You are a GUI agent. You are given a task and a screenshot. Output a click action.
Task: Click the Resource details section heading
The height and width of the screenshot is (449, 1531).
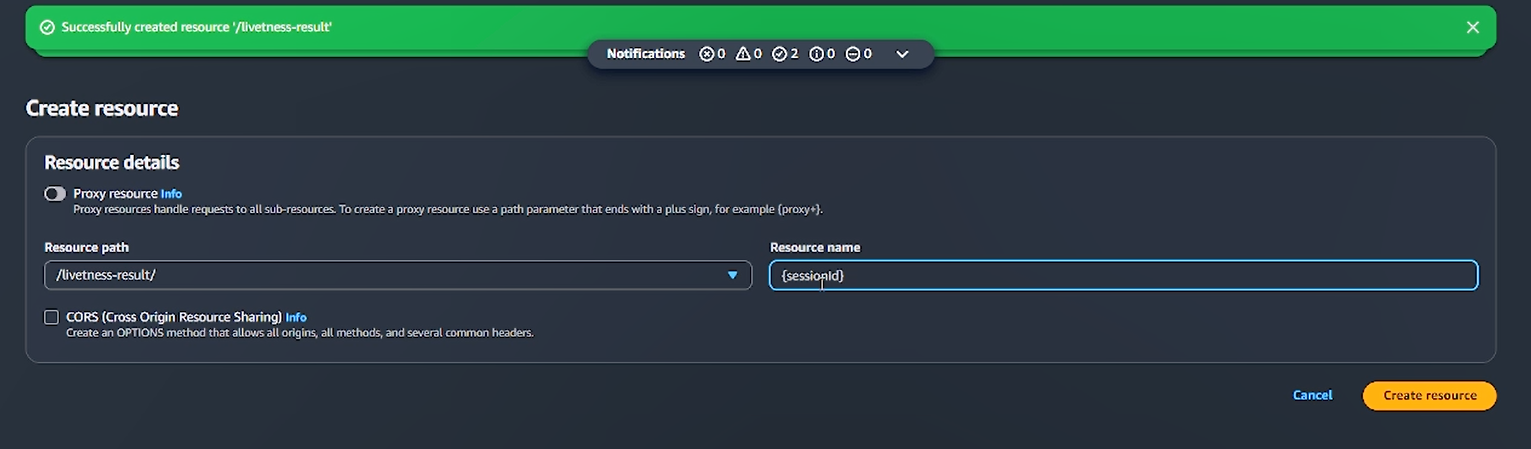point(112,162)
